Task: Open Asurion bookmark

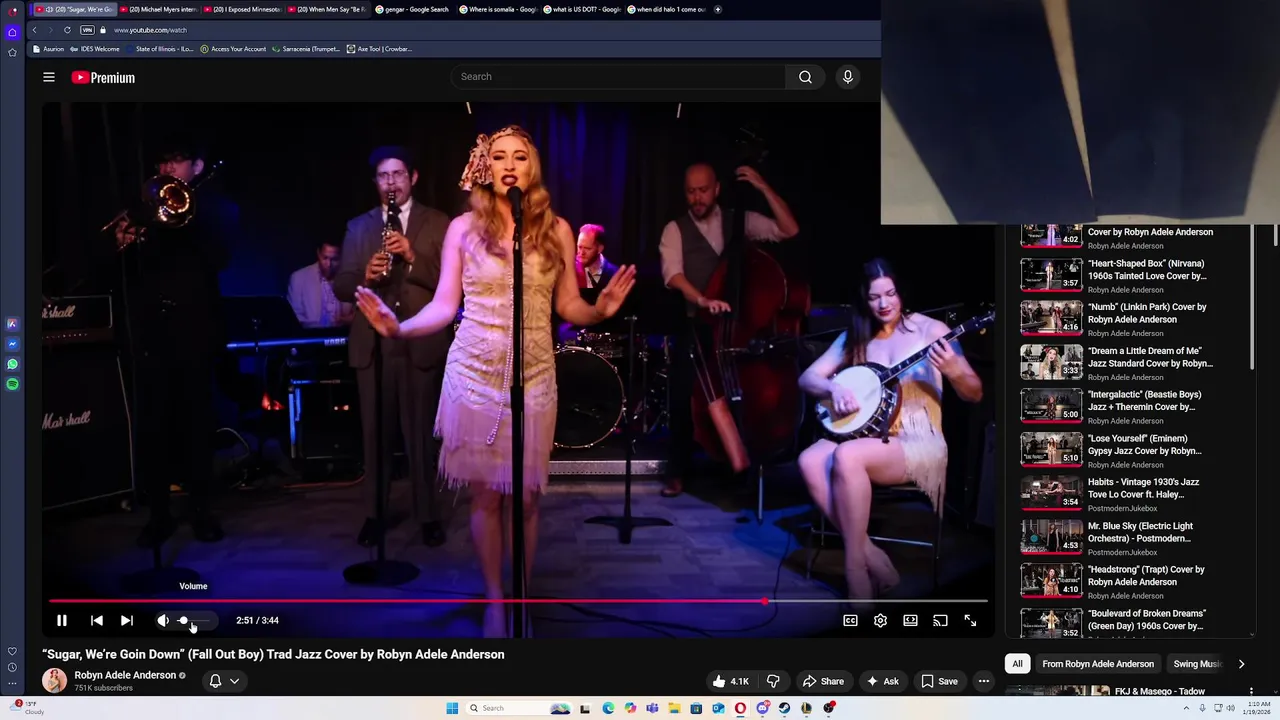Action: pyautogui.click(x=48, y=49)
